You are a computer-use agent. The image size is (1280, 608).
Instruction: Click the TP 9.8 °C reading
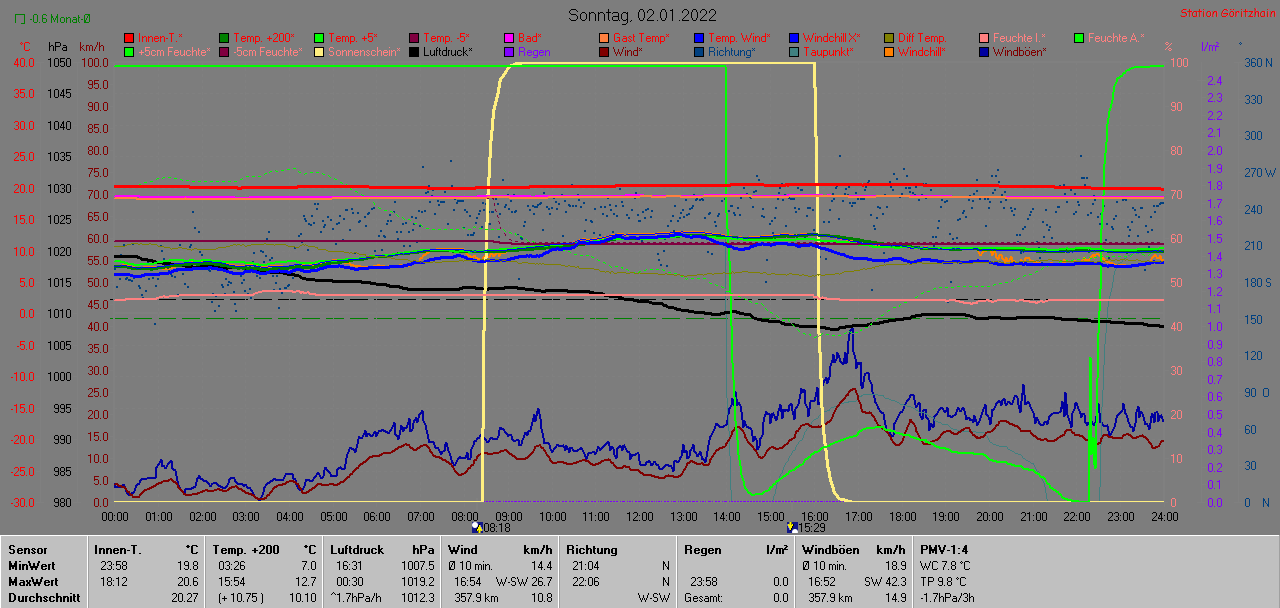point(944,582)
